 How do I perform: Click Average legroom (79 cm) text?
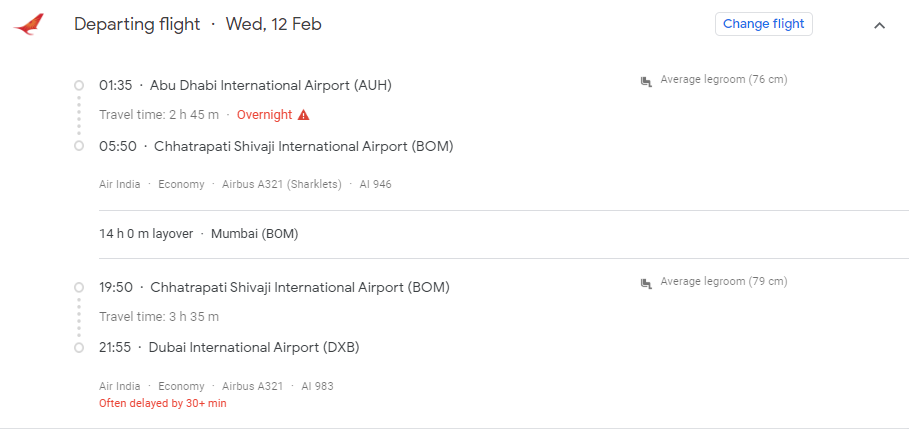pos(723,282)
